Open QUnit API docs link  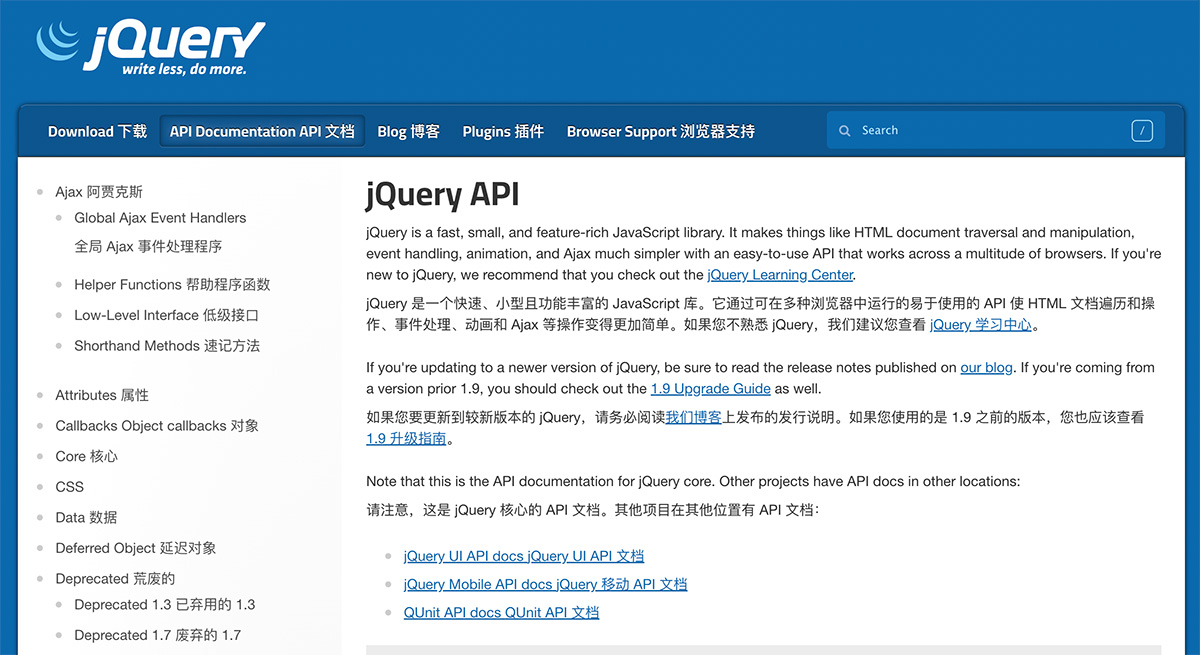pos(501,612)
